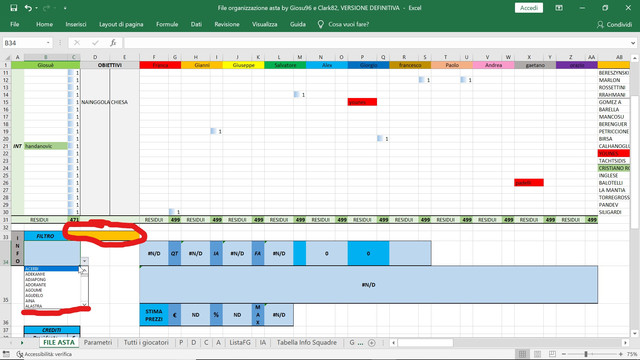Click the 'Cosa vuoi fare?' search box
Viewport: 640px width, 360px height.
tap(349, 24)
